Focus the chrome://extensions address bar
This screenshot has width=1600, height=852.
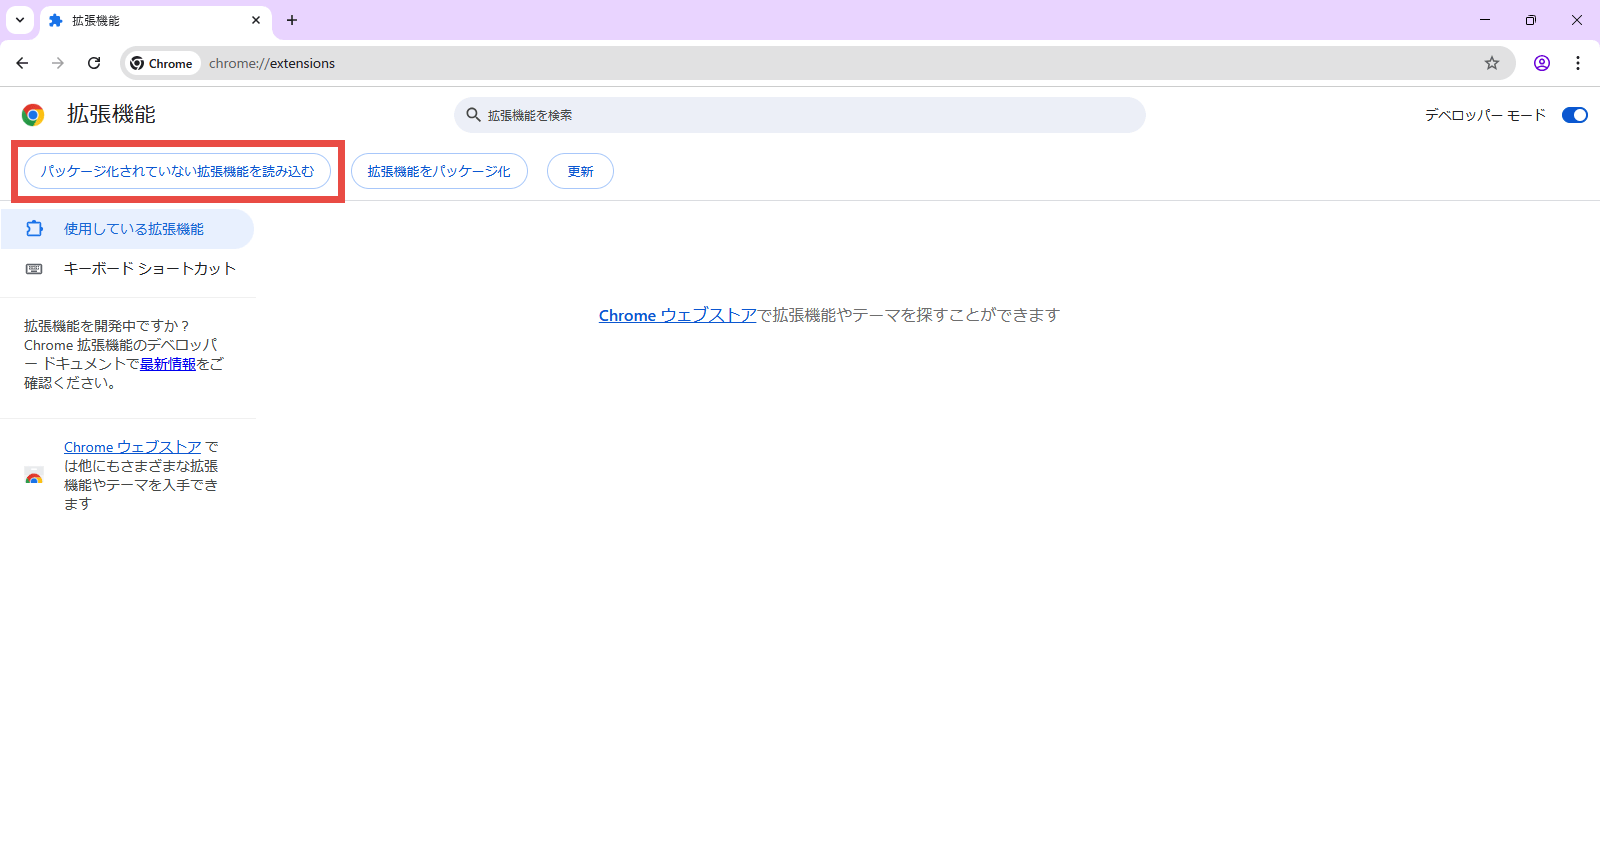[818, 63]
